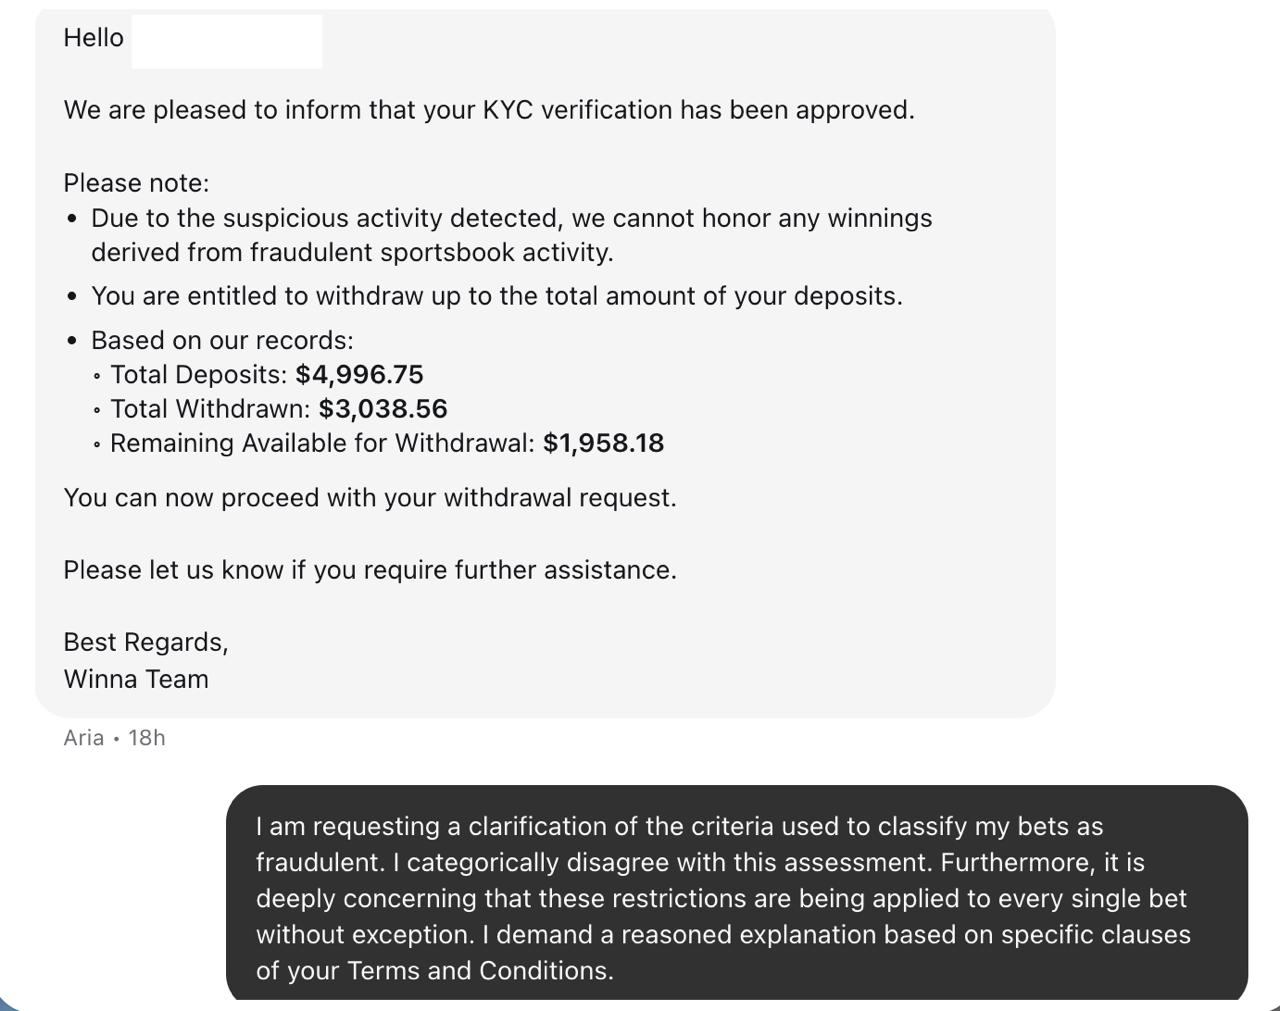Screen dimensions: 1280x1011
Task: Click the "Hello" greeting text
Action: tap(93, 38)
